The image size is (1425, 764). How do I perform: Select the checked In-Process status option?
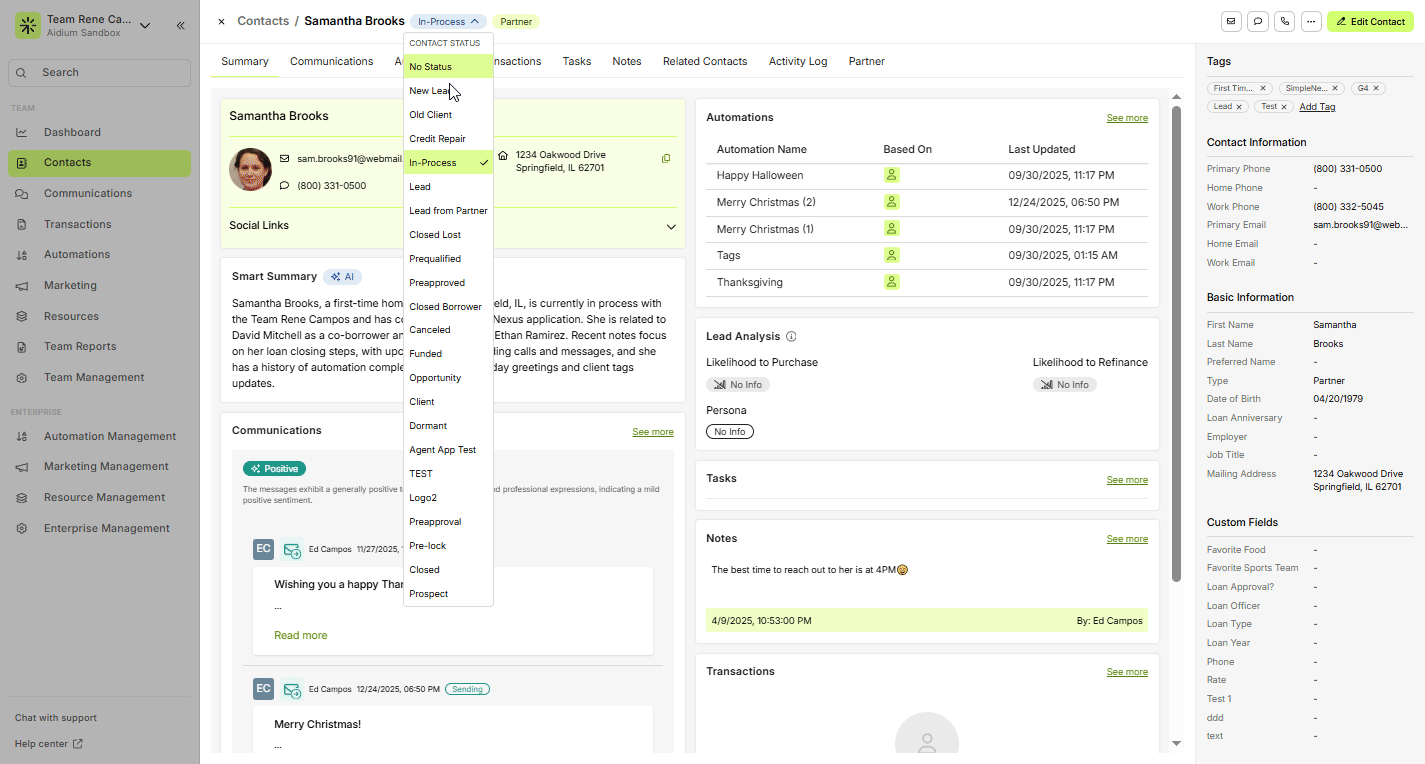click(x=448, y=163)
